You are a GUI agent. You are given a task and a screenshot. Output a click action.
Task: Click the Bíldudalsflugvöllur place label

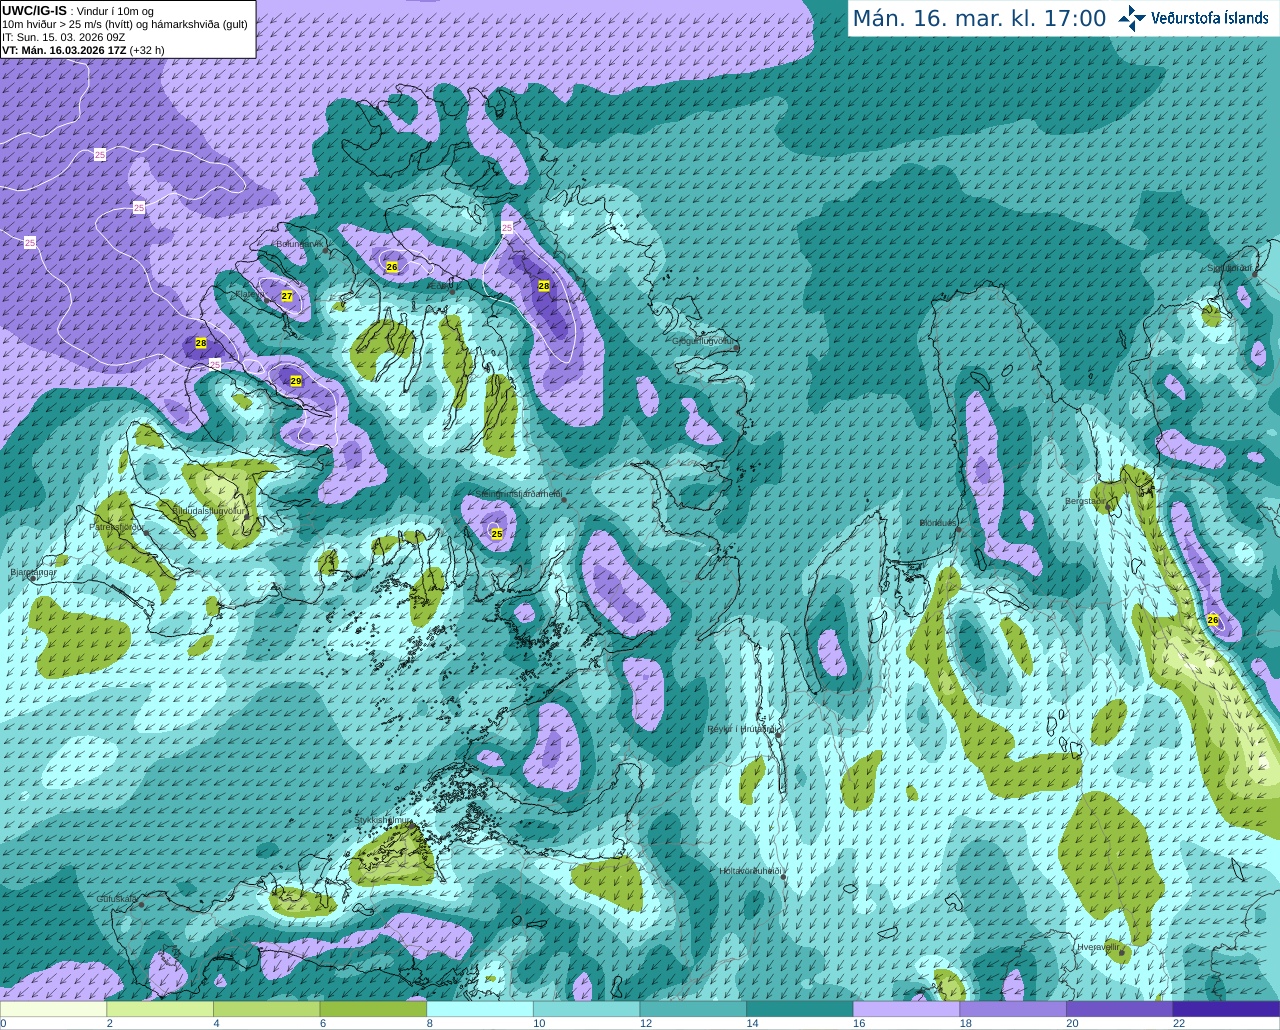tap(209, 510)
